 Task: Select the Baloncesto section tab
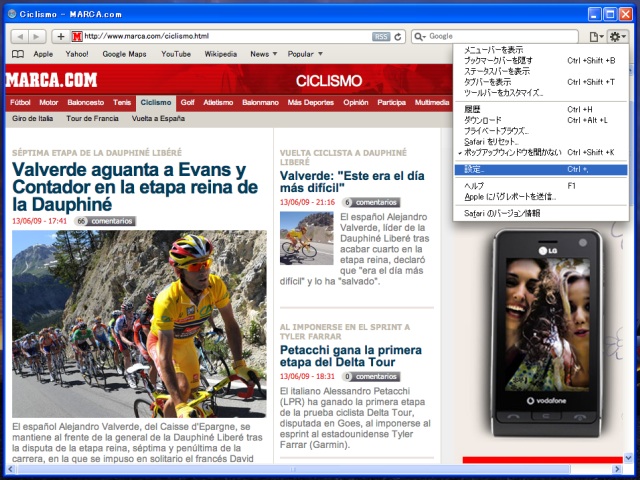(x=86, y=102)
